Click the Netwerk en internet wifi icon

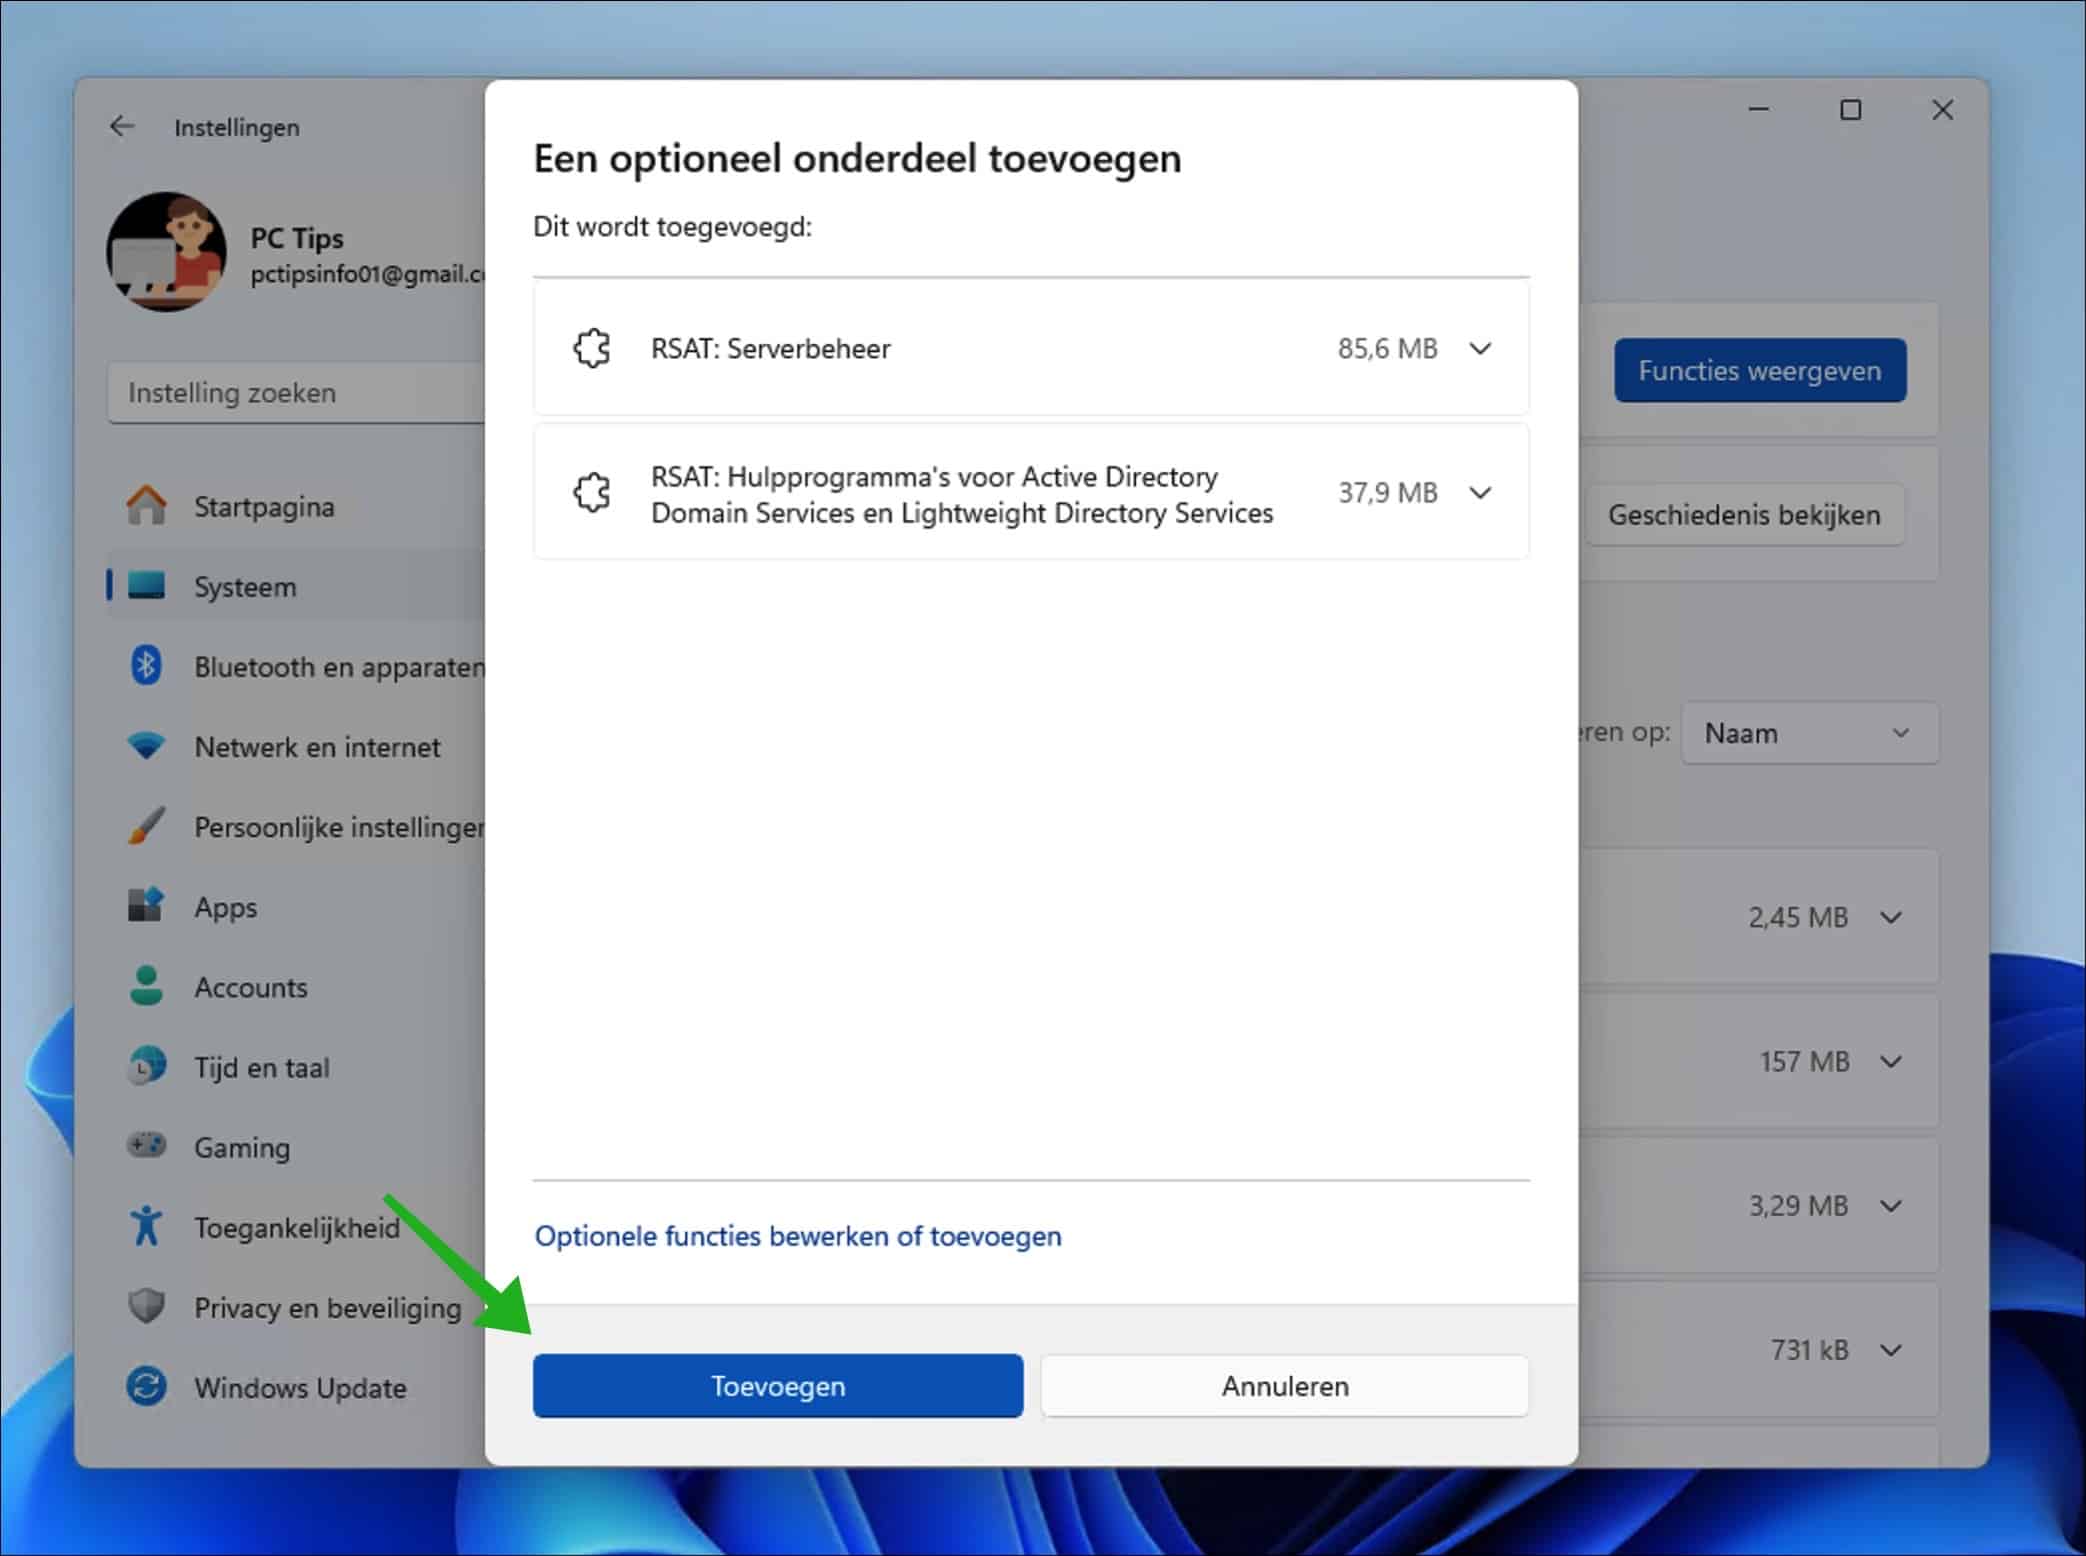point(146,746)
